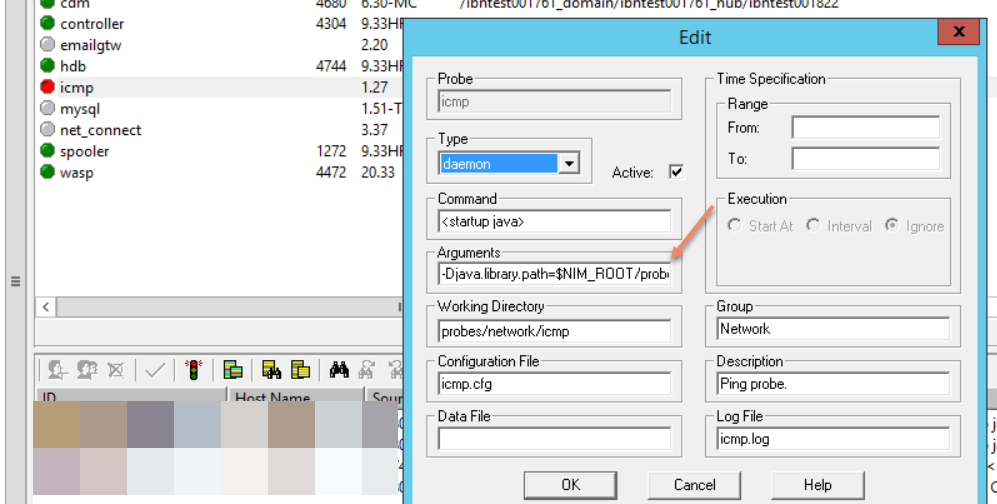This screenshot has width=997, height=504.
Task: Select the spooler probe row
Action: (x=219, y=151)
